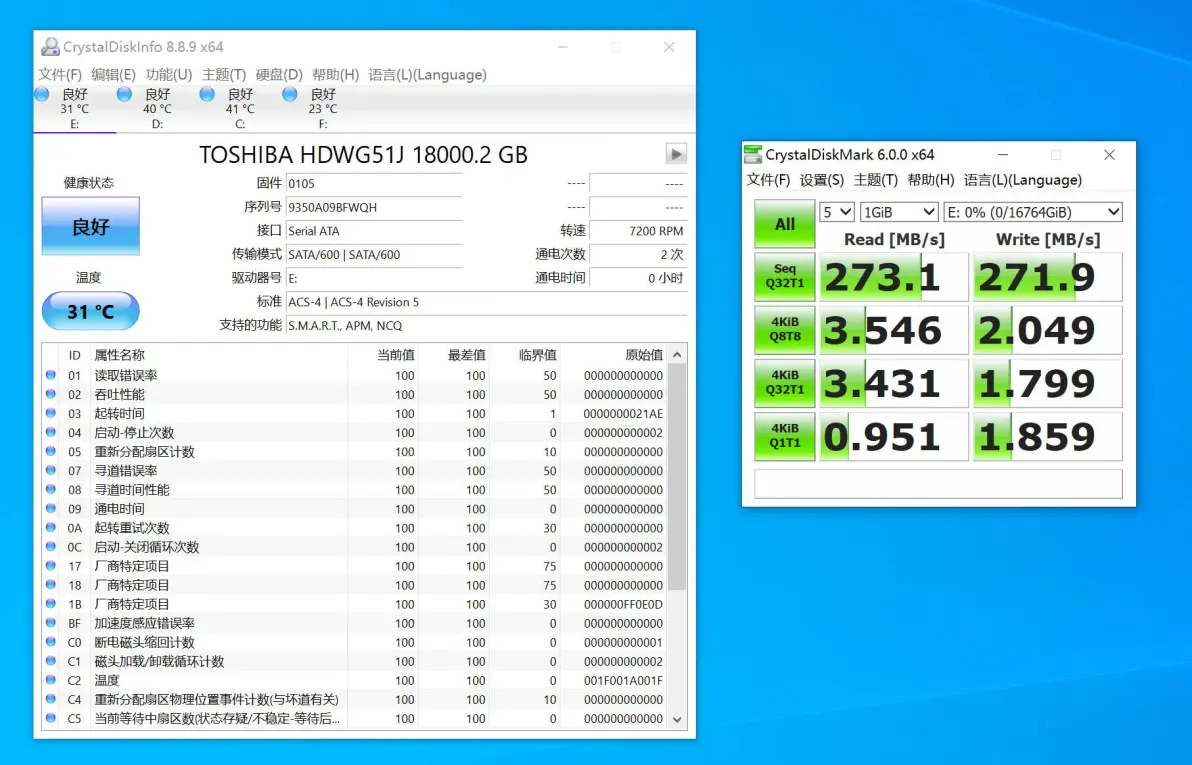Click status dot for attribute 02 吞吐性能
Screen dimensions: 1192x765
click(51, 394)
